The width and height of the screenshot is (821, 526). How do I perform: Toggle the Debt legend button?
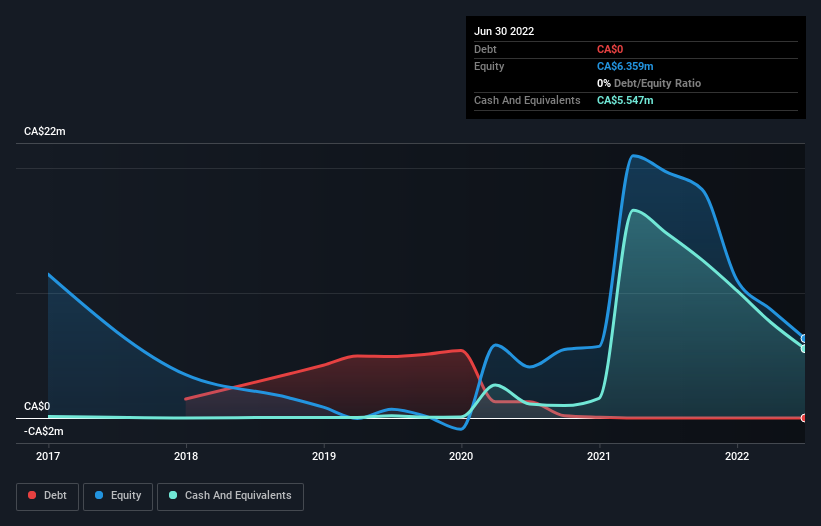48,496
